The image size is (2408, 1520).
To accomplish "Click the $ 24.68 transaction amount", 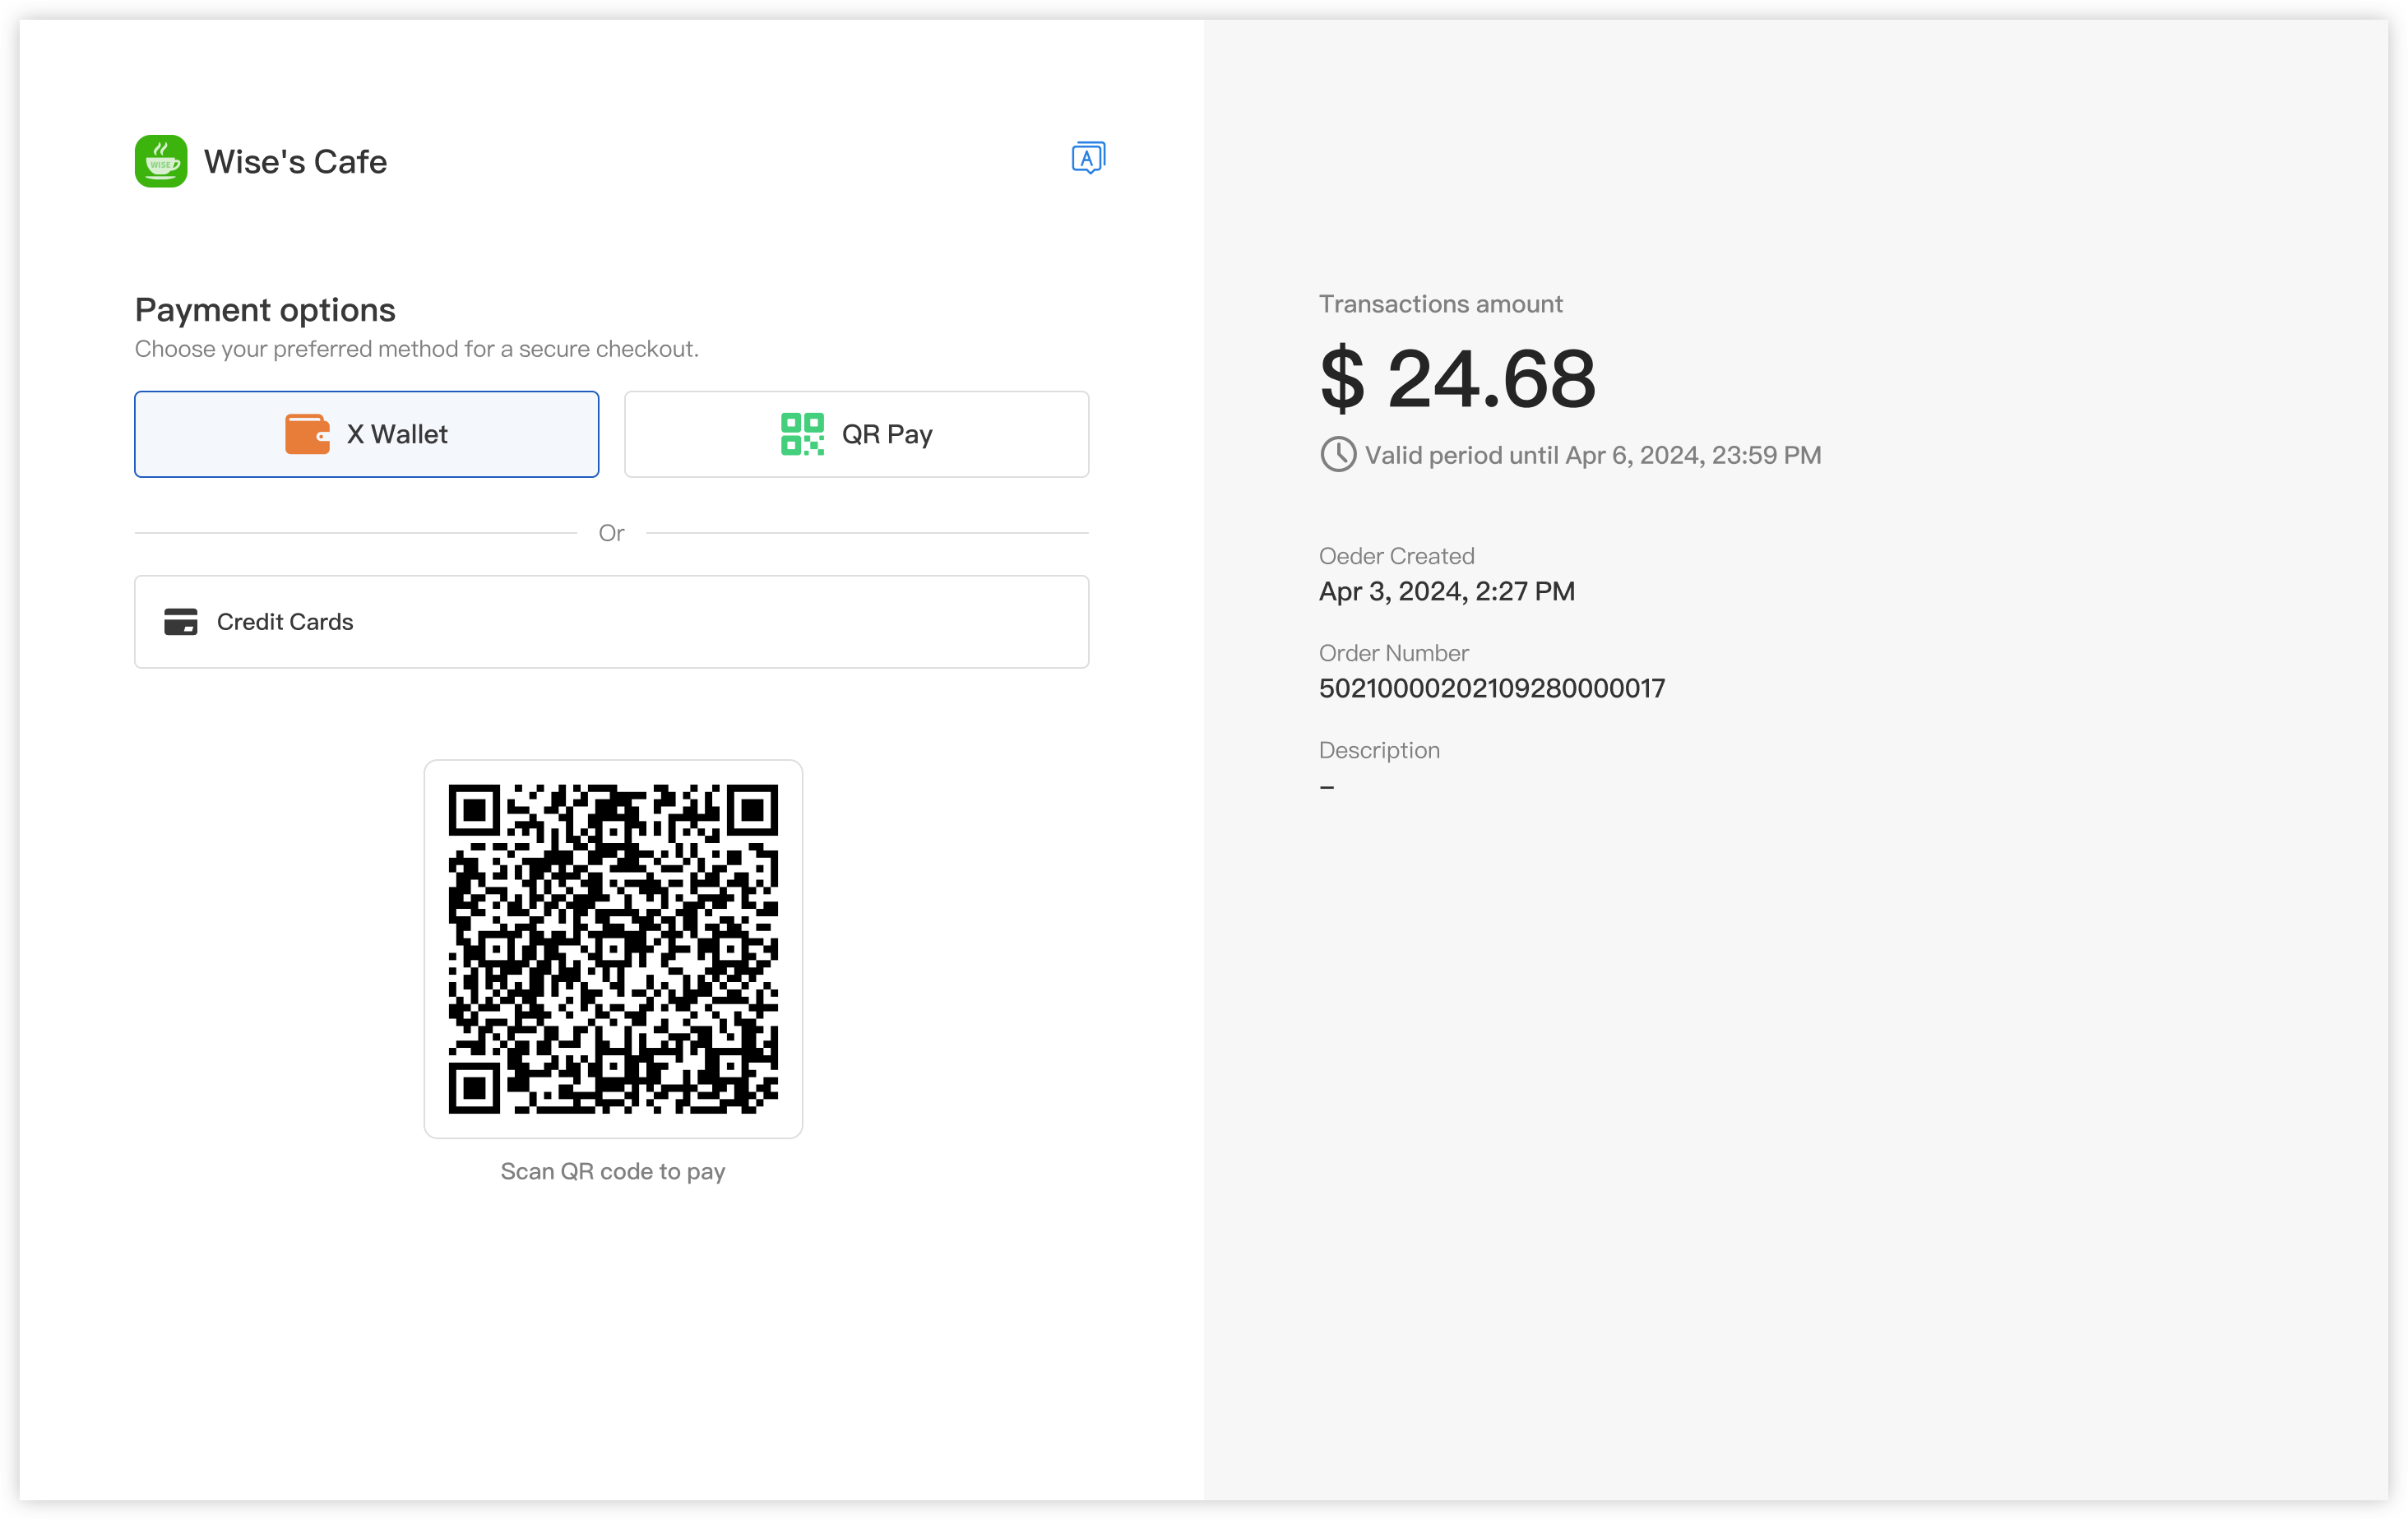I will pyautogui.click(x=1458, y=379).
